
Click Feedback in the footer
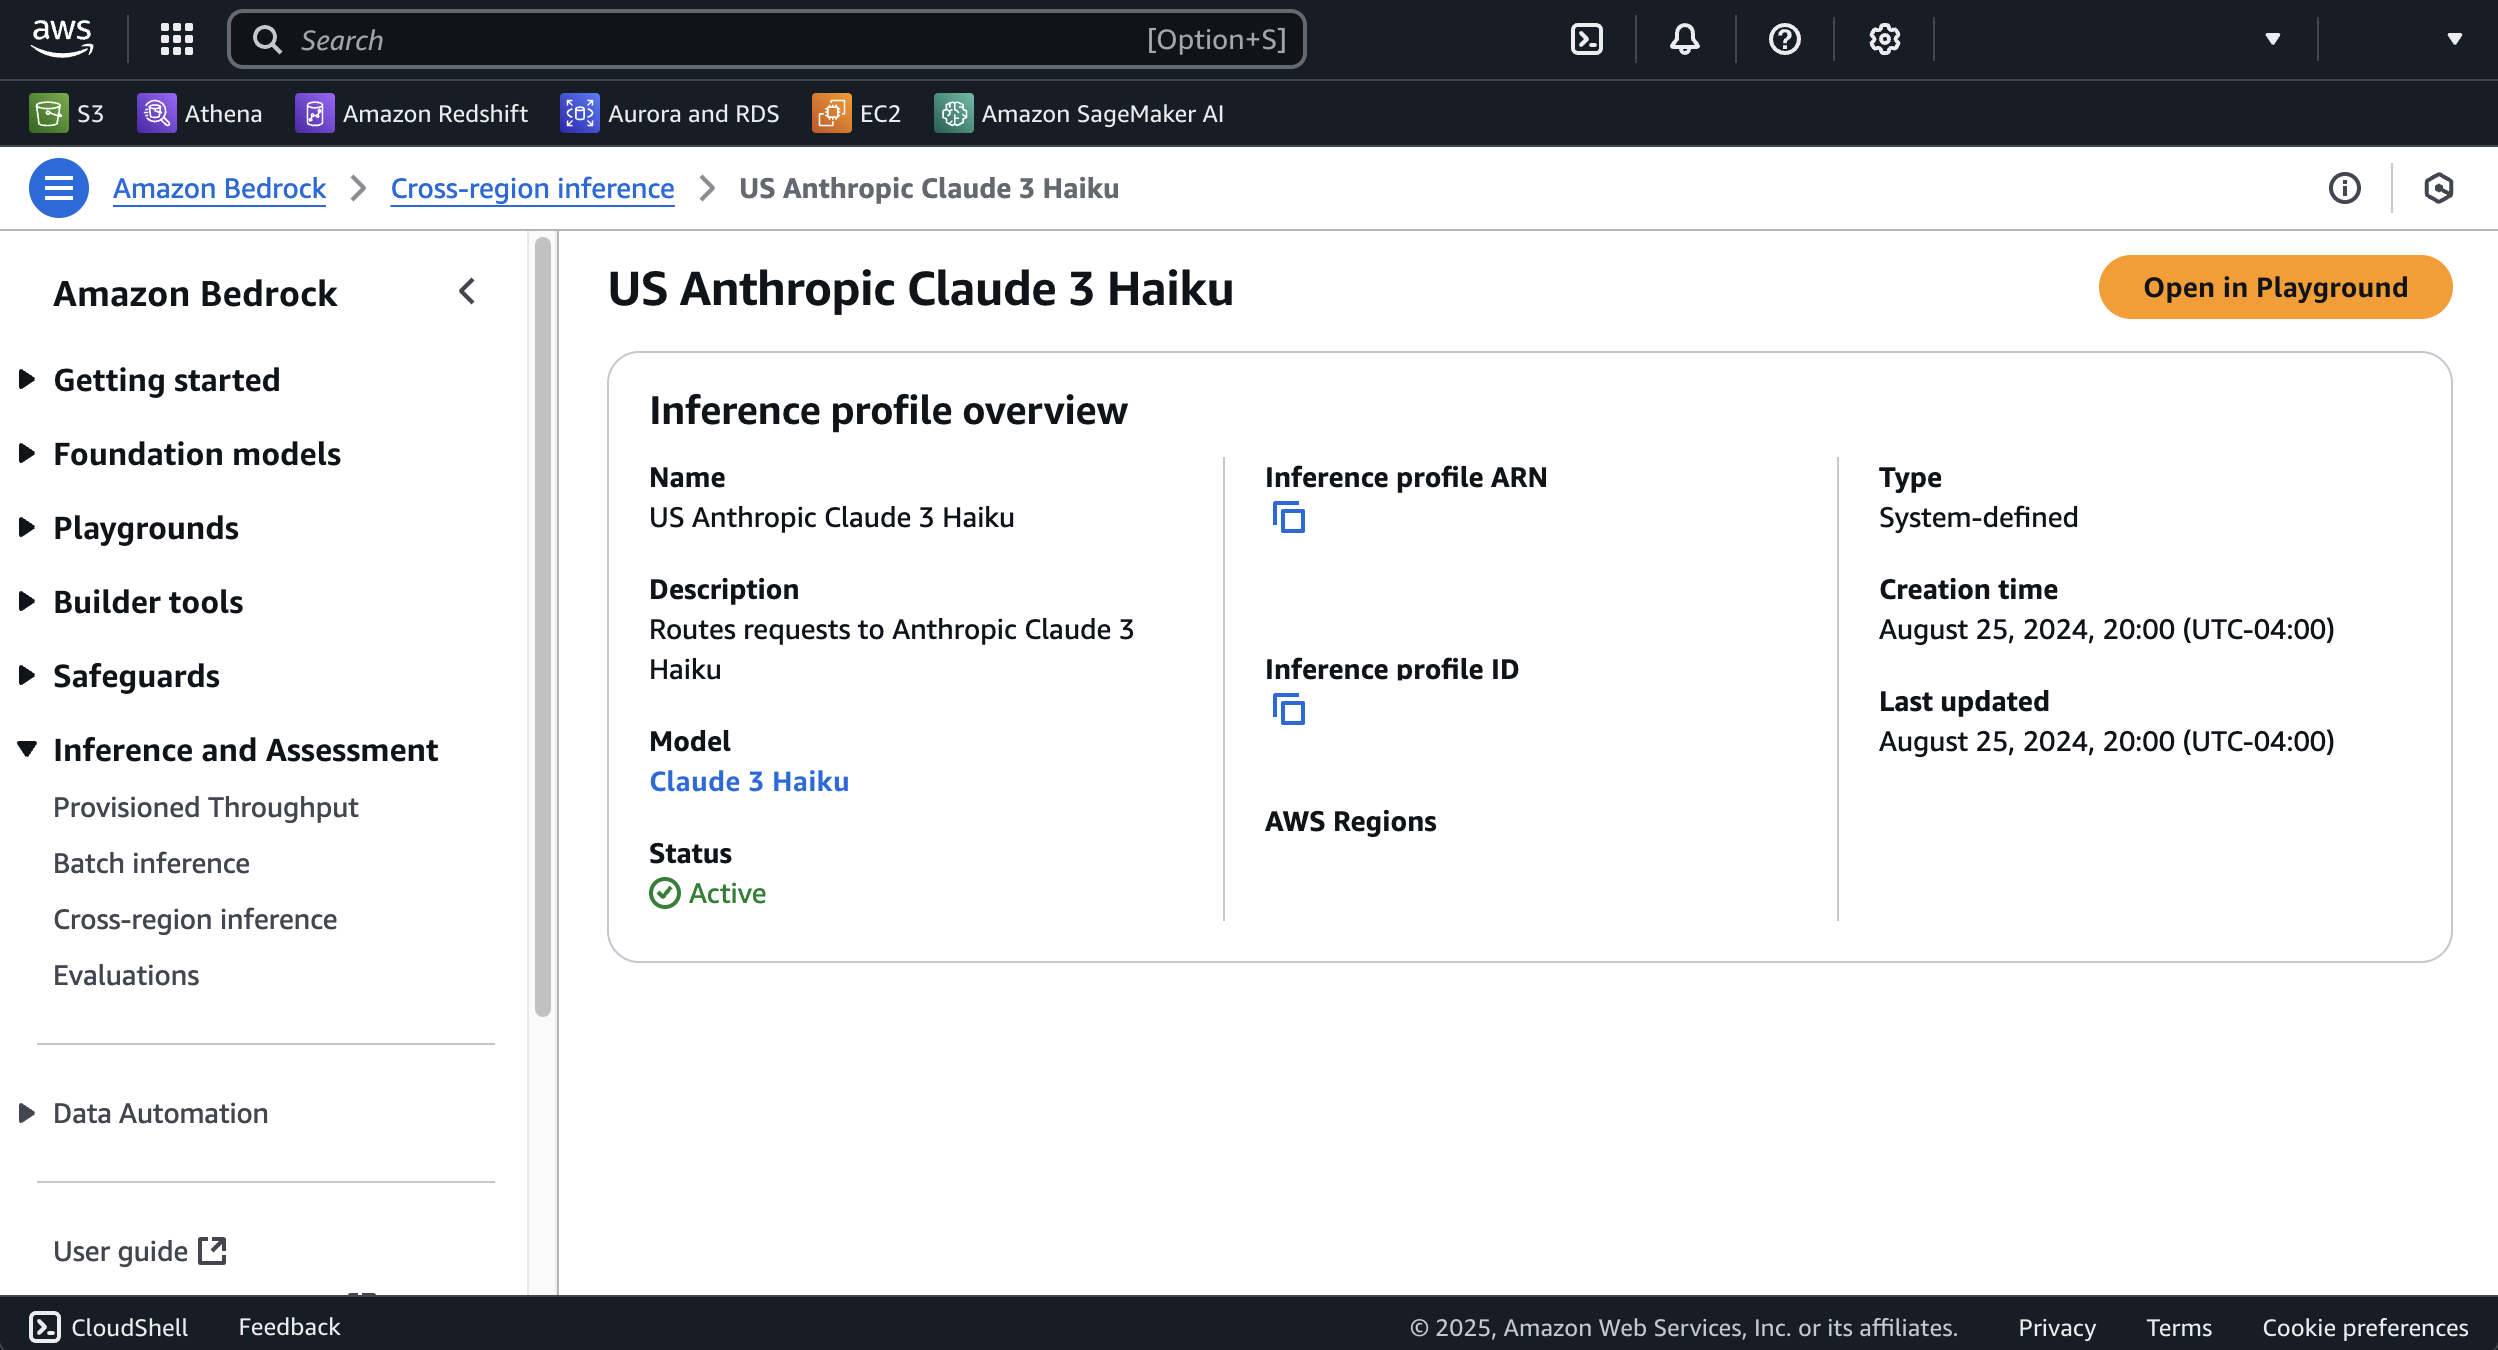289,1327
